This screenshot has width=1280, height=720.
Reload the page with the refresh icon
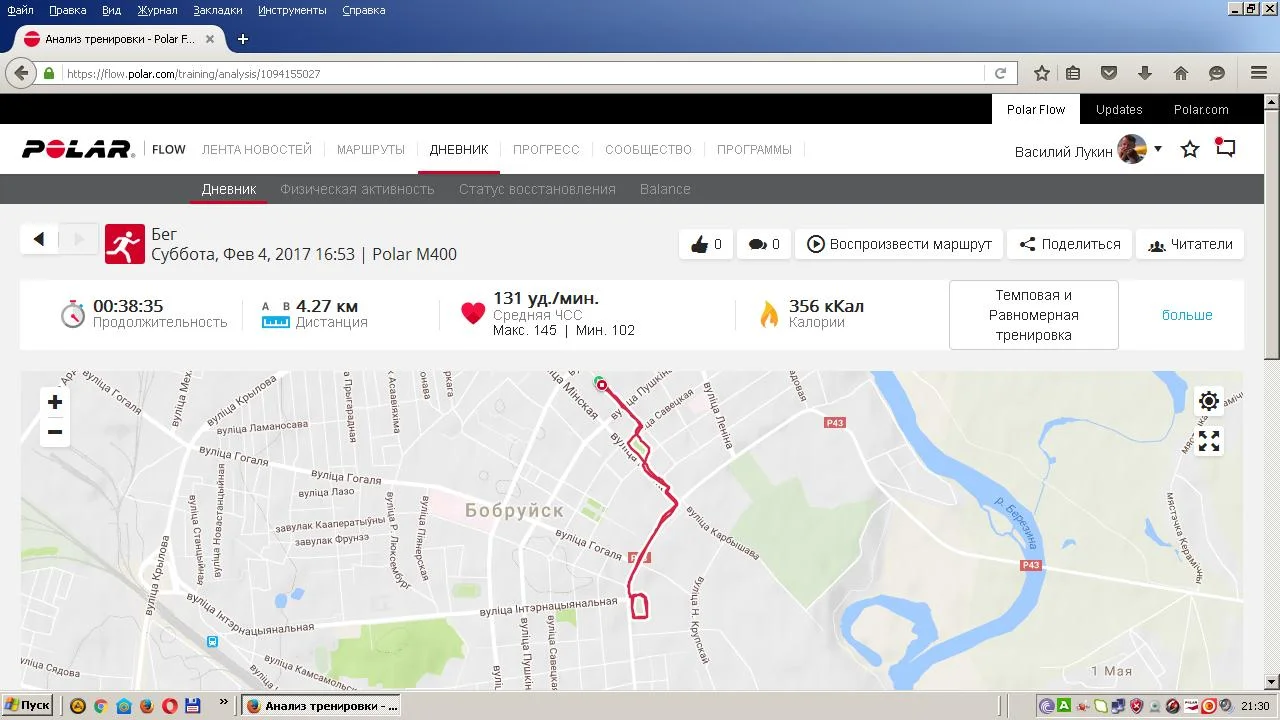coord(999,73)
